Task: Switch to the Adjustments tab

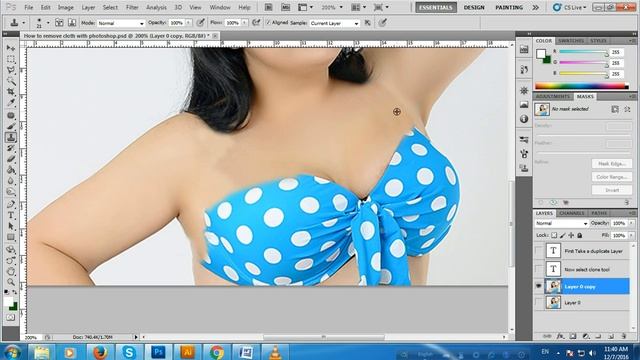Action: (553, 96)
